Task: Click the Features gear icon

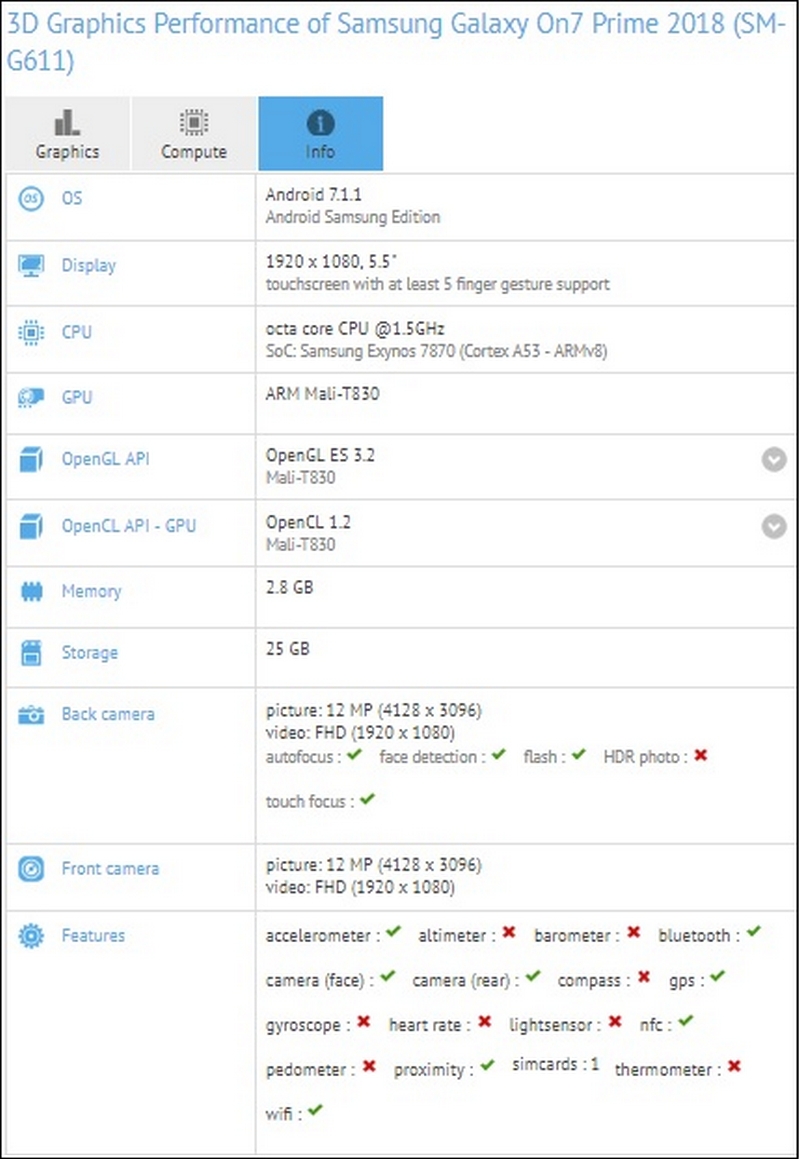Action: coord(31,936)
